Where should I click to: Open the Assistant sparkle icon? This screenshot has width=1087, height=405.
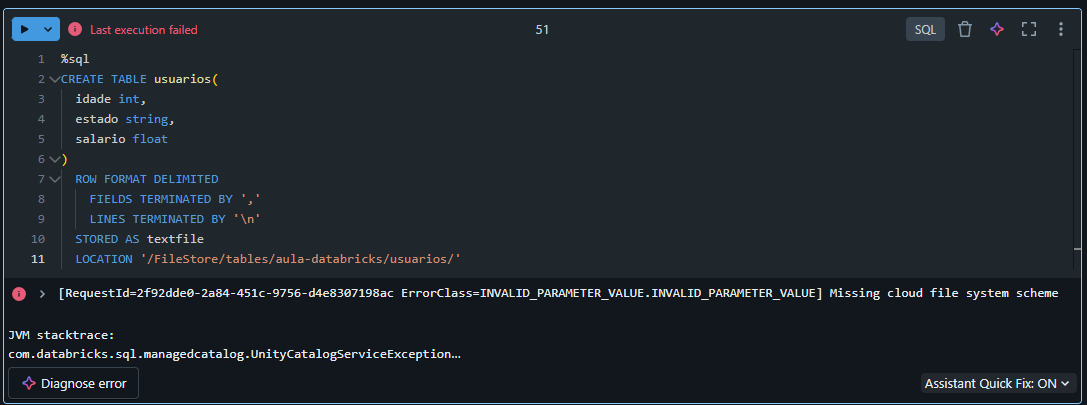pos(997,29)
